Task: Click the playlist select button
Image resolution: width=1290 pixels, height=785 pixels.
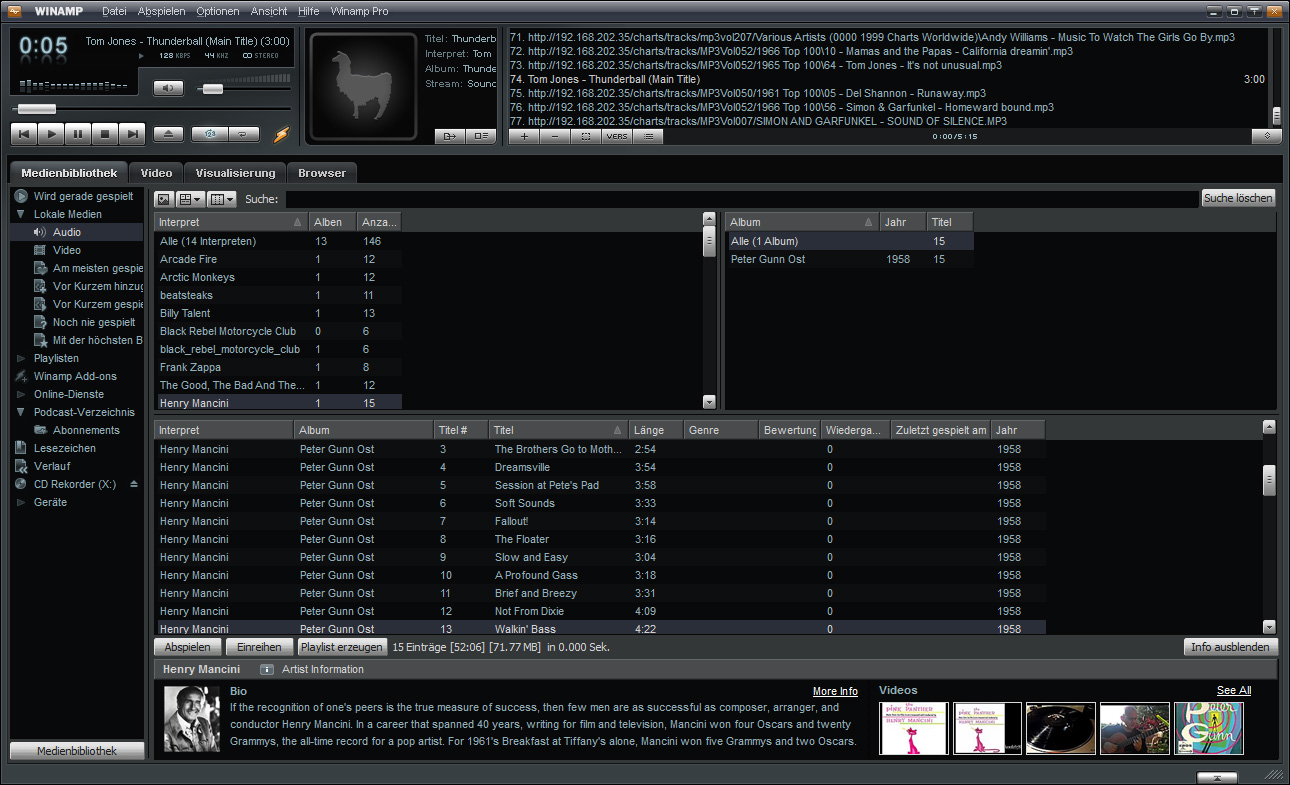Action: [x=586, y=136]
